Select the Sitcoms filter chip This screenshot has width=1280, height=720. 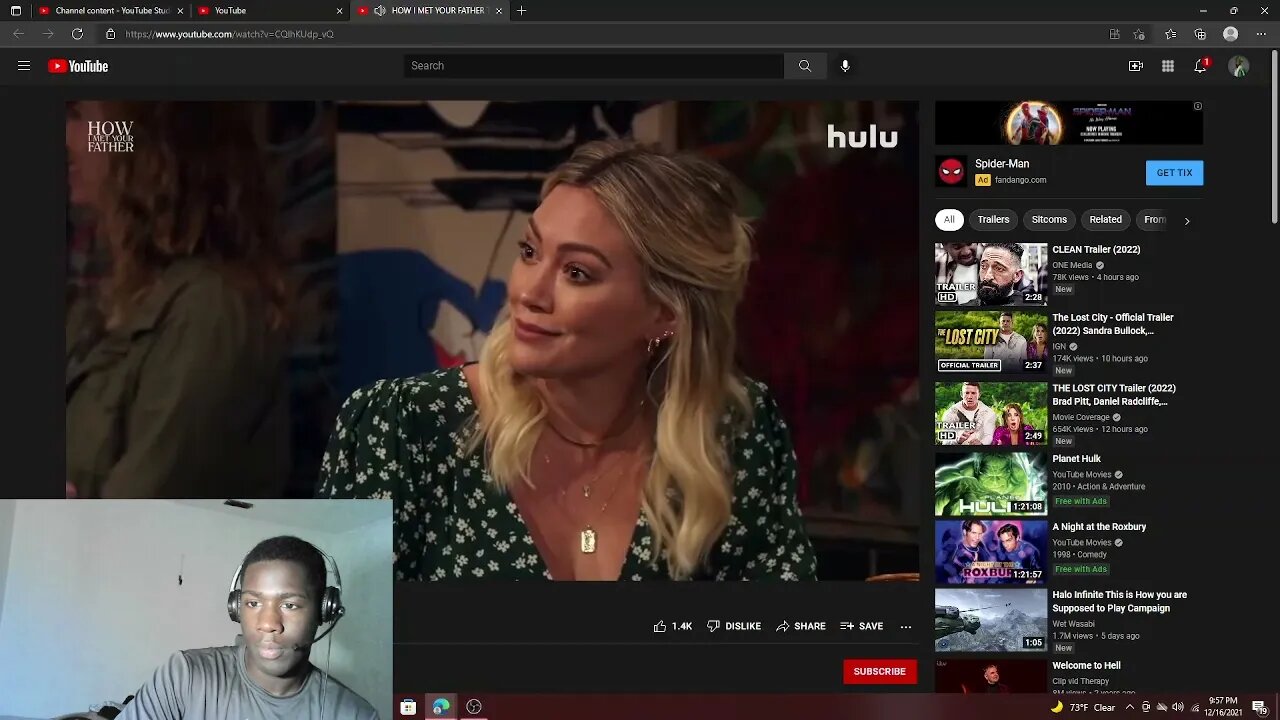[x=1049, y=220]
